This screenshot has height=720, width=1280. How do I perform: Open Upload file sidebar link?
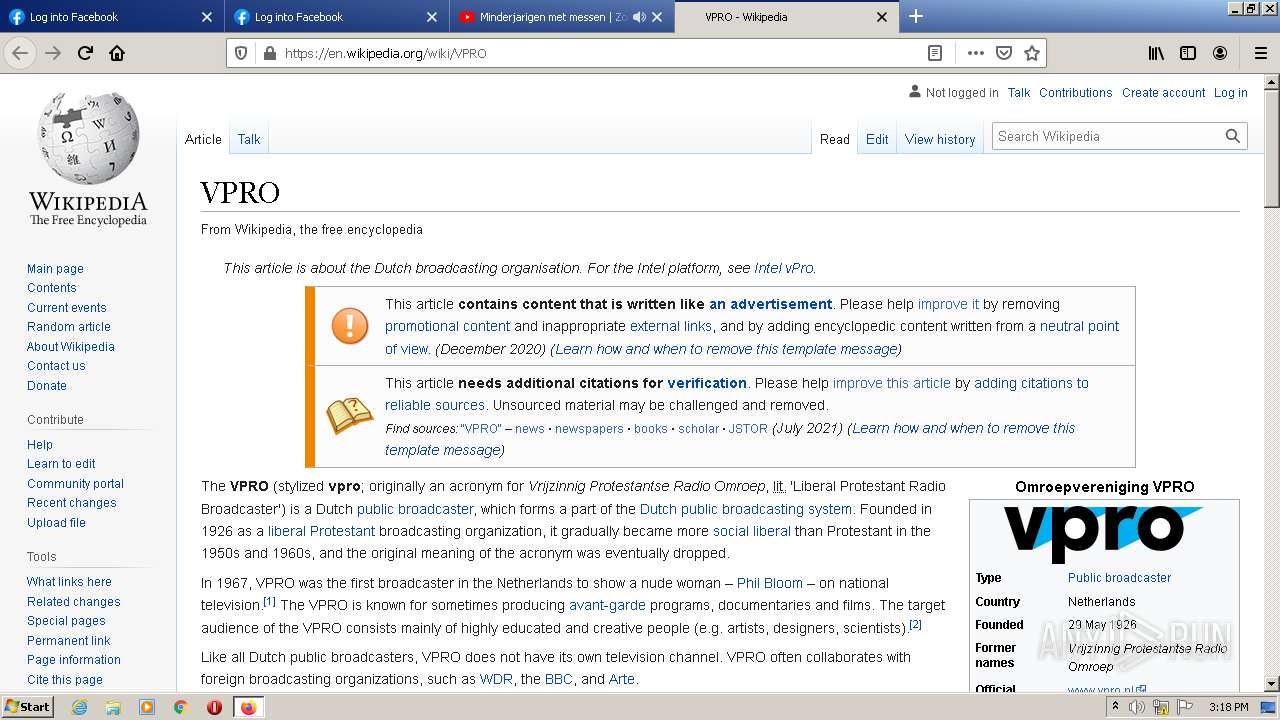[x=56, y=523]
